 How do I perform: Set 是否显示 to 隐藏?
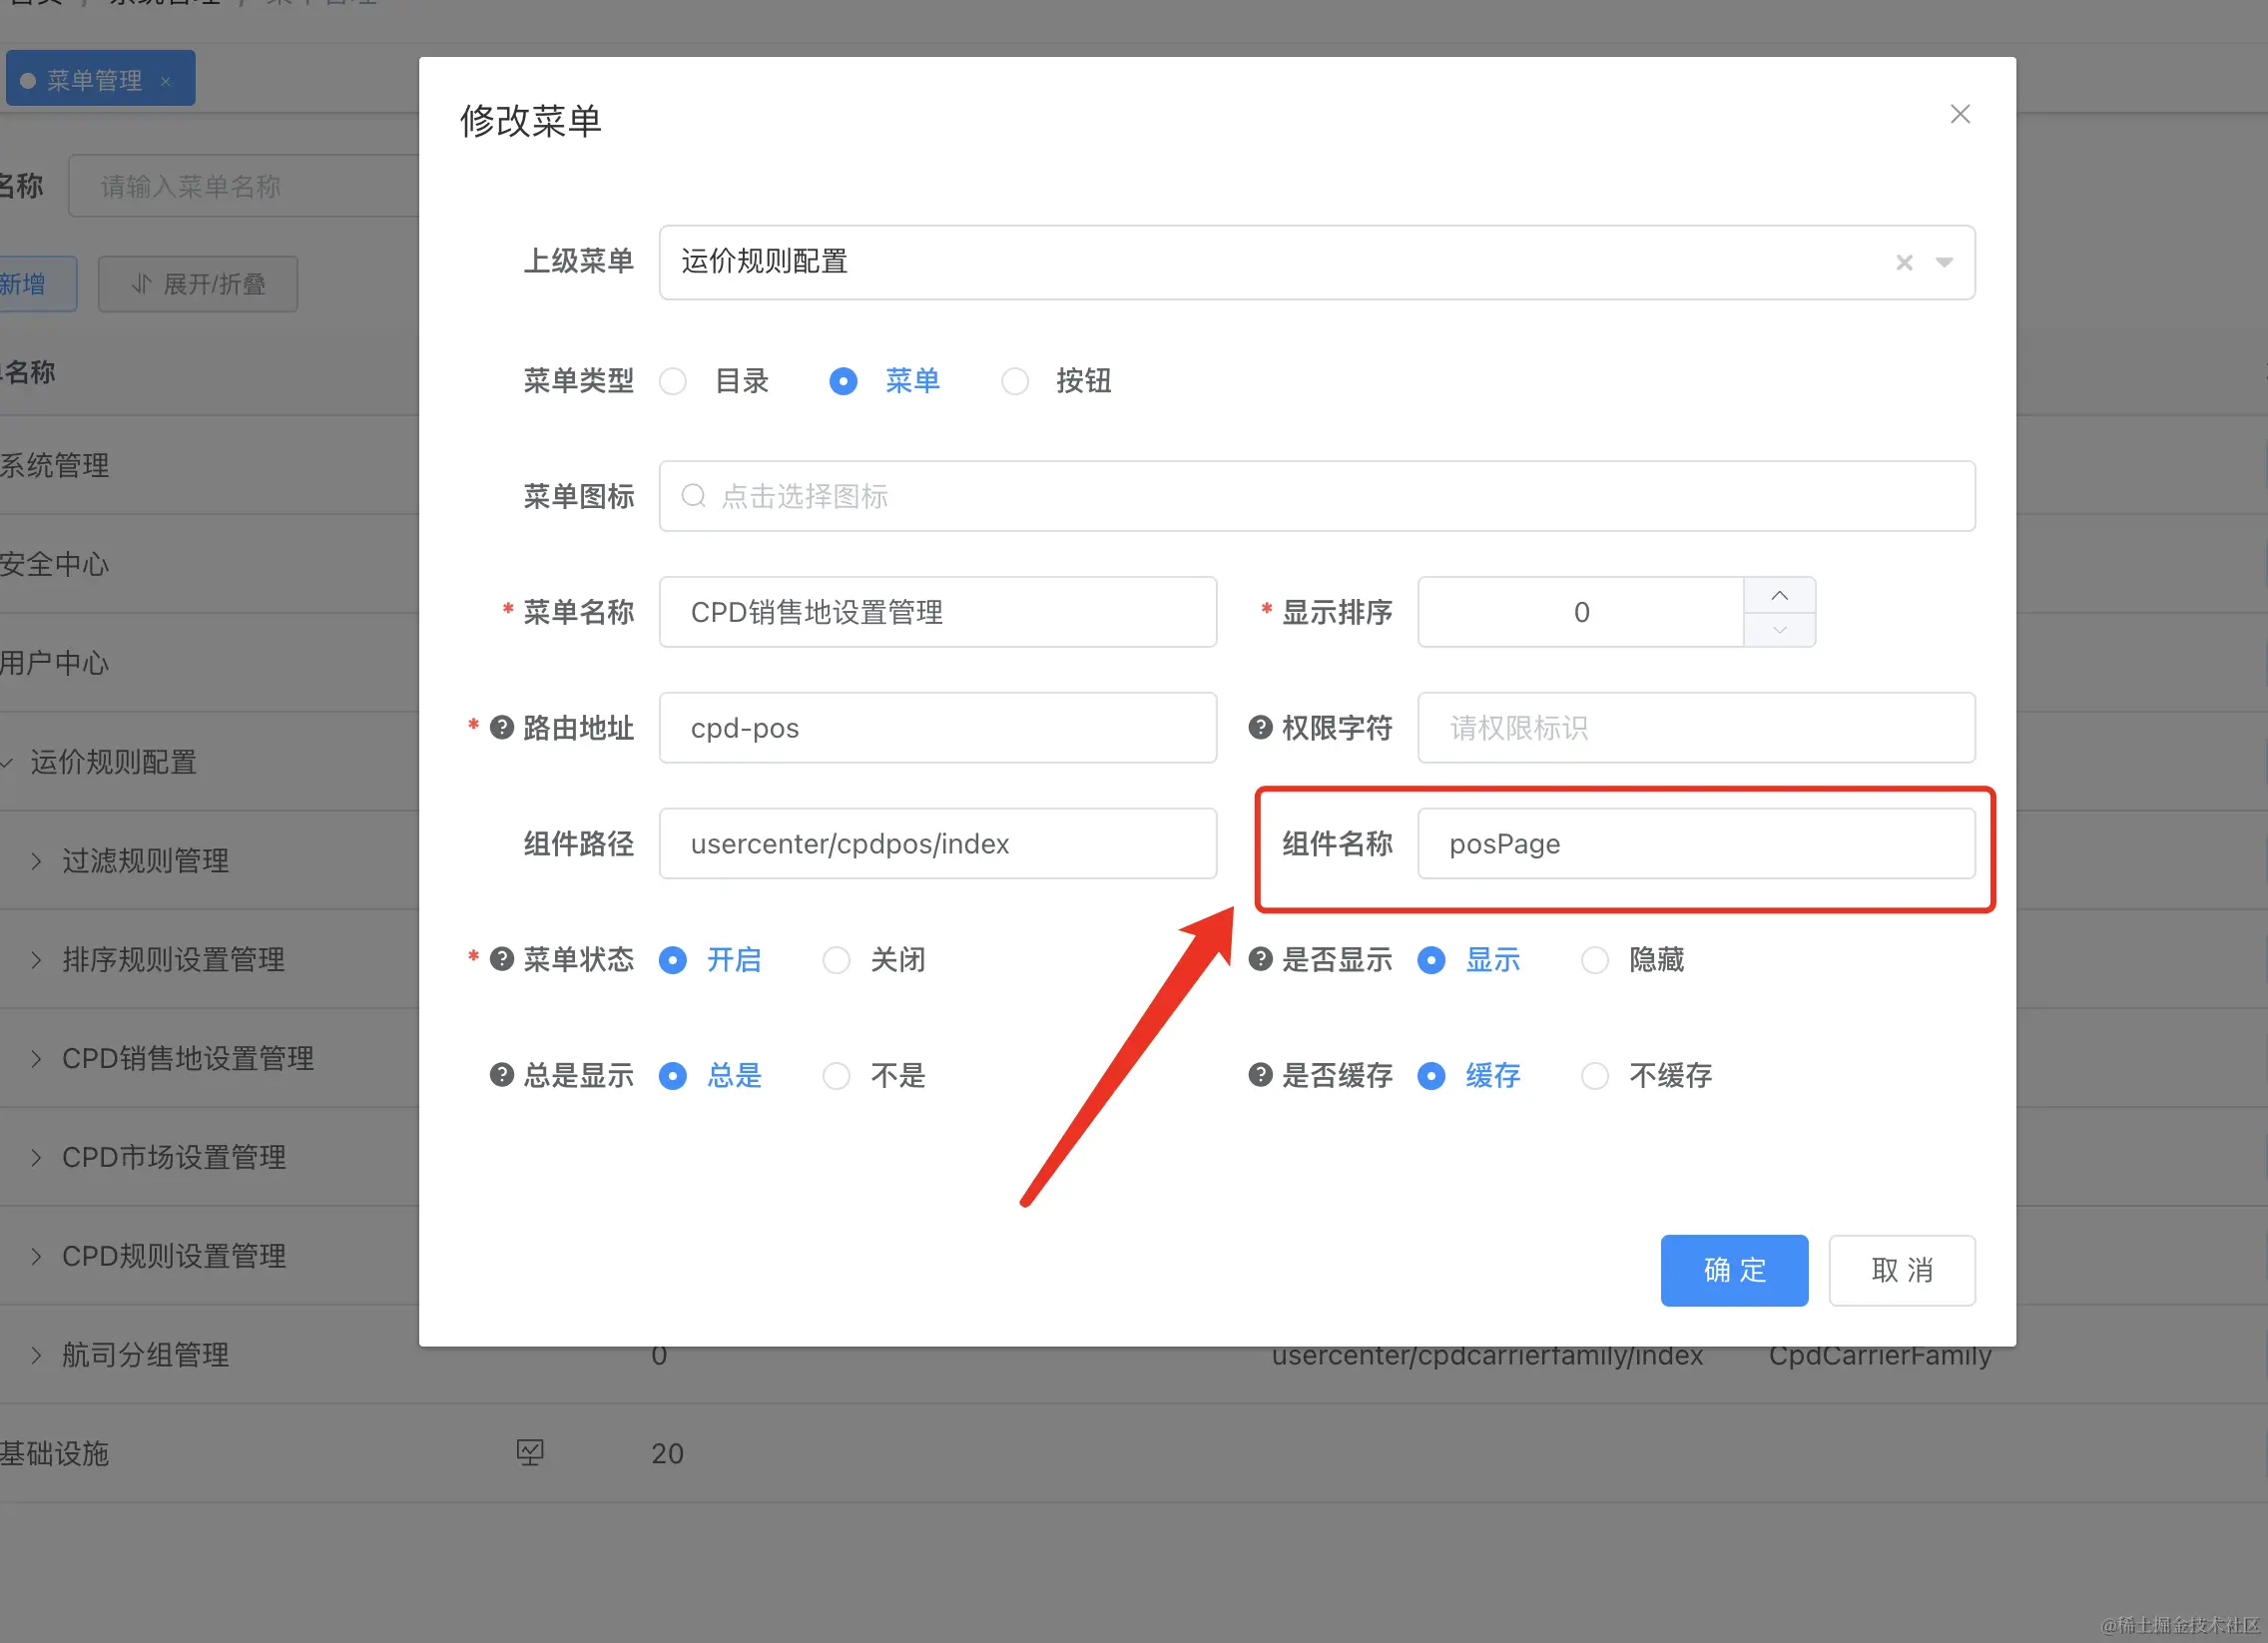click(x=1595, y=960)
